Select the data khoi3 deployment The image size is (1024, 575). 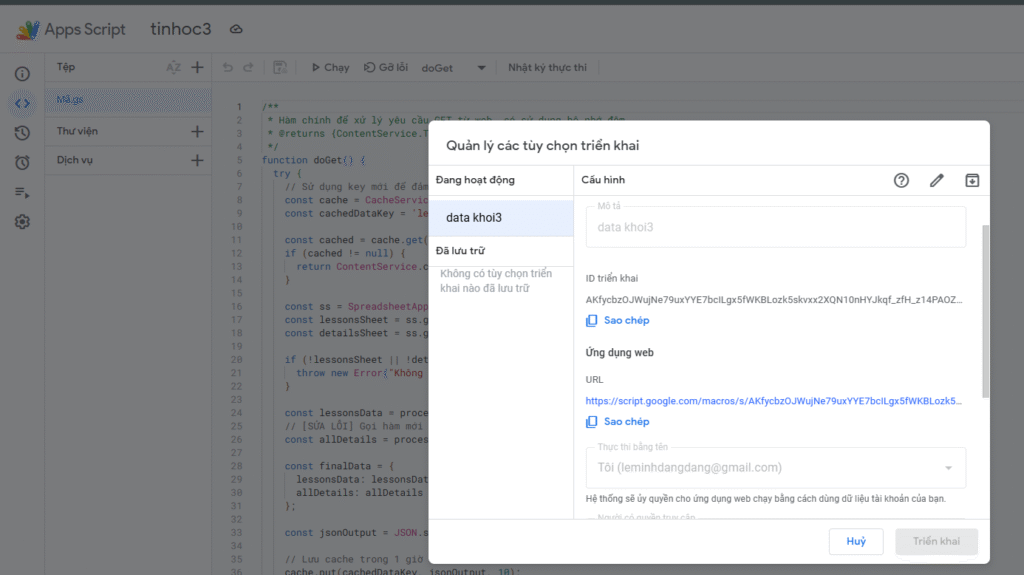tap(501, 218)
